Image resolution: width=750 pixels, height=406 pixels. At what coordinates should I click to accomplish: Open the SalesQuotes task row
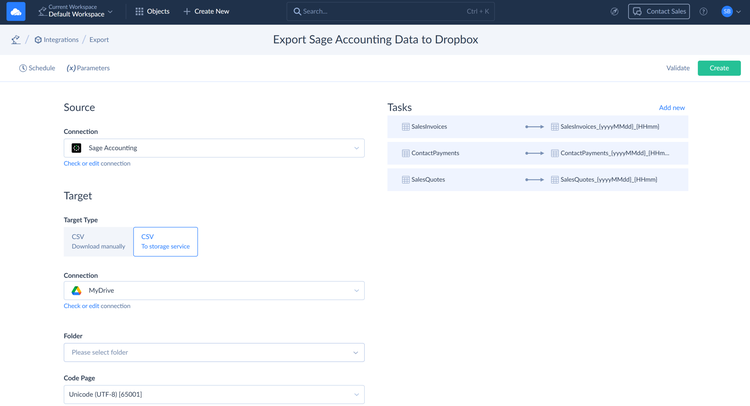point(538,180)
